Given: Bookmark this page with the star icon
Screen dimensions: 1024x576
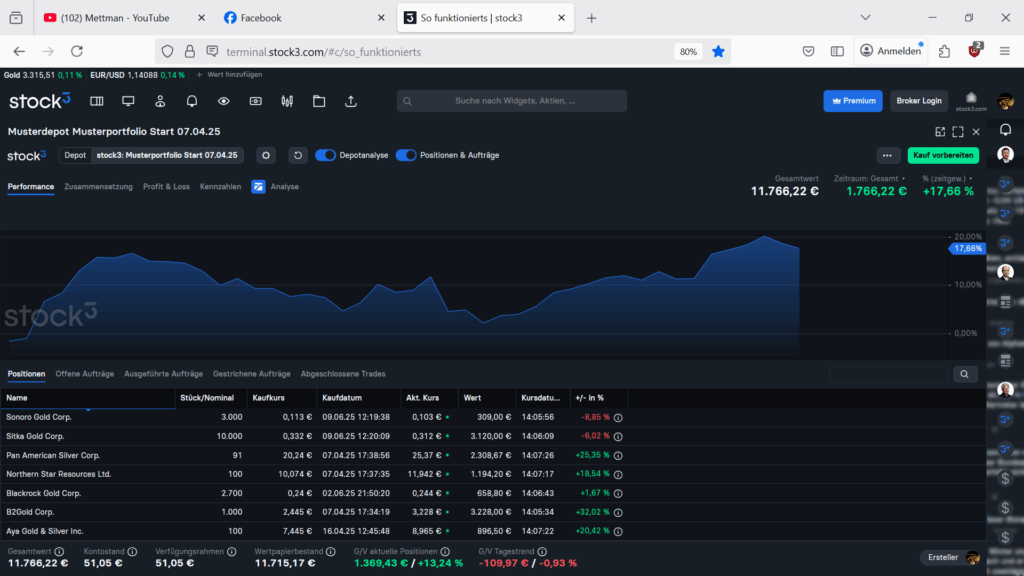Looking at the screenshot, I should (718, 52).
